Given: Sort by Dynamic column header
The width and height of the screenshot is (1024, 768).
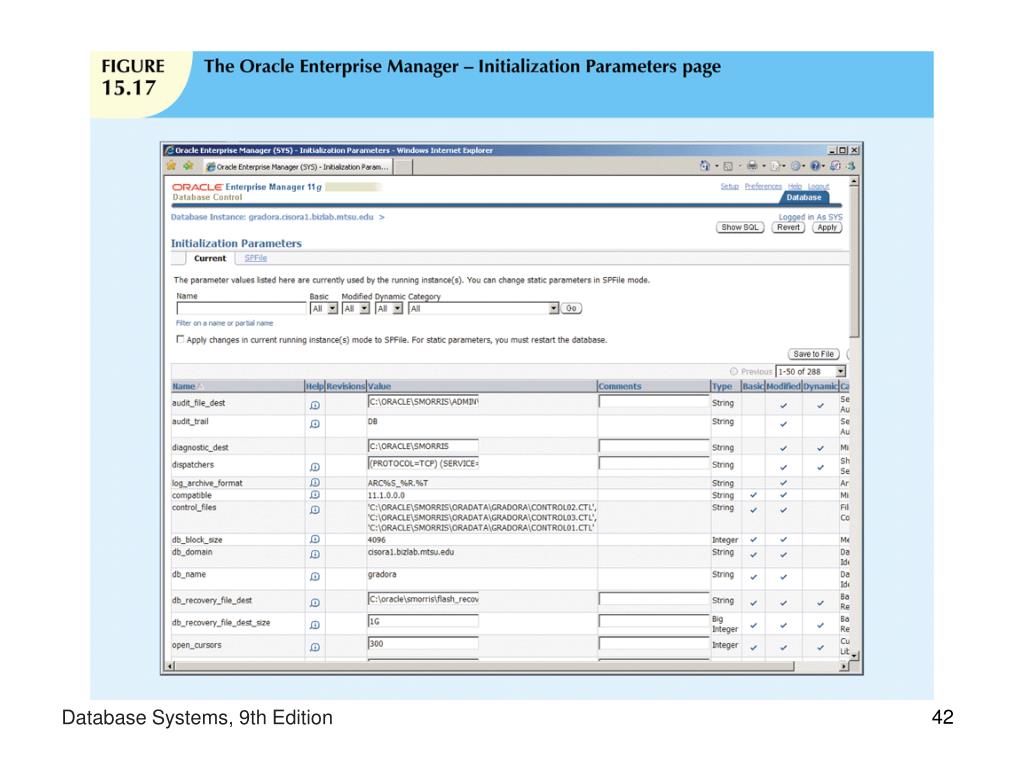Looking at the screenshot, I should click(x=820, y=386).
